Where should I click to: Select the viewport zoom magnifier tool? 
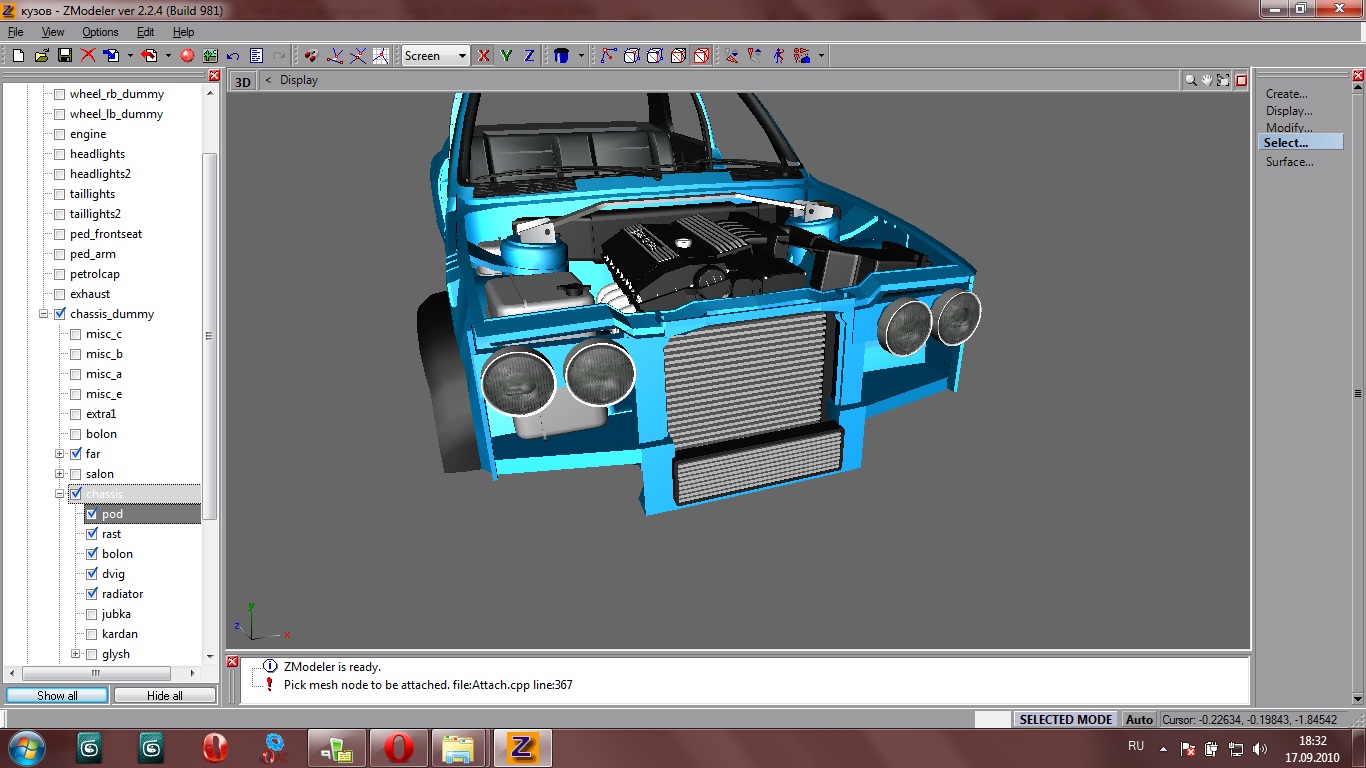[1190, 80]
